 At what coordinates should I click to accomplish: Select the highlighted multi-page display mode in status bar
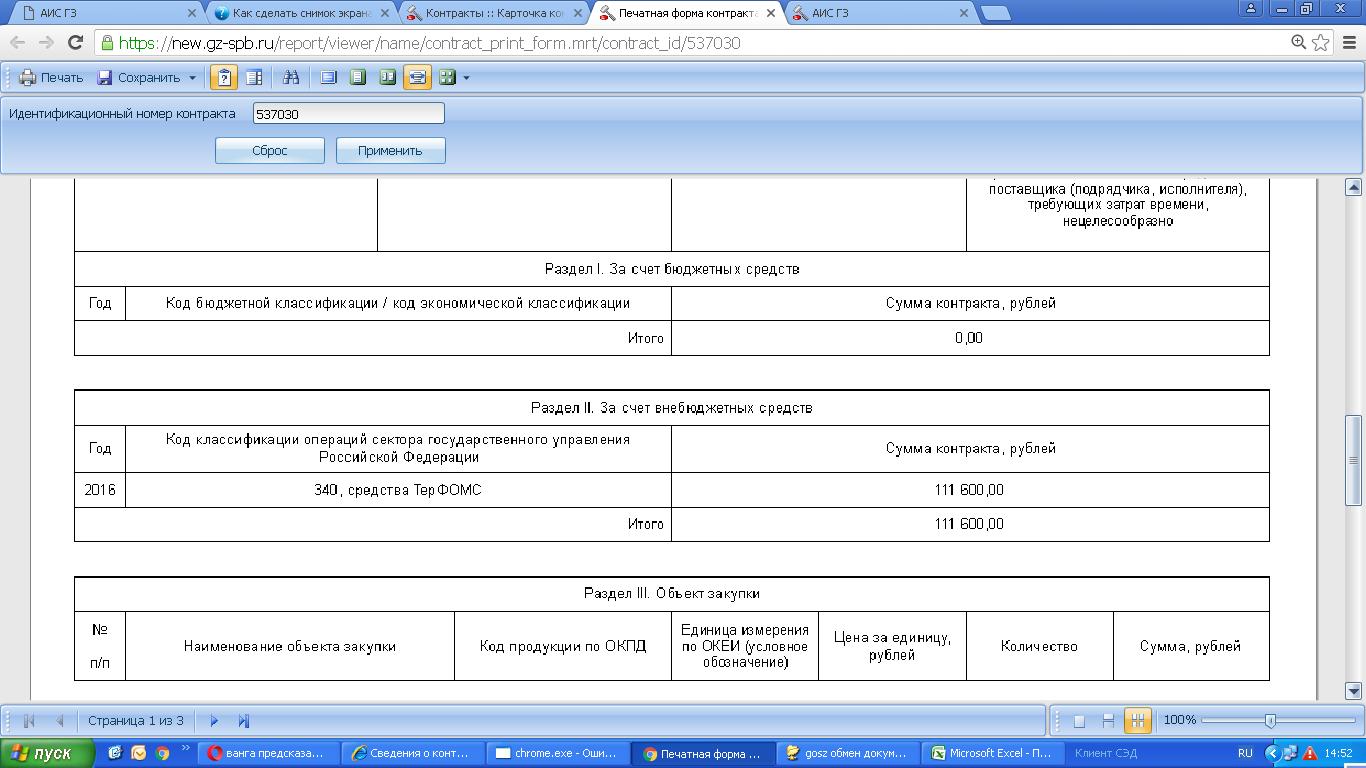point(1137,720)
